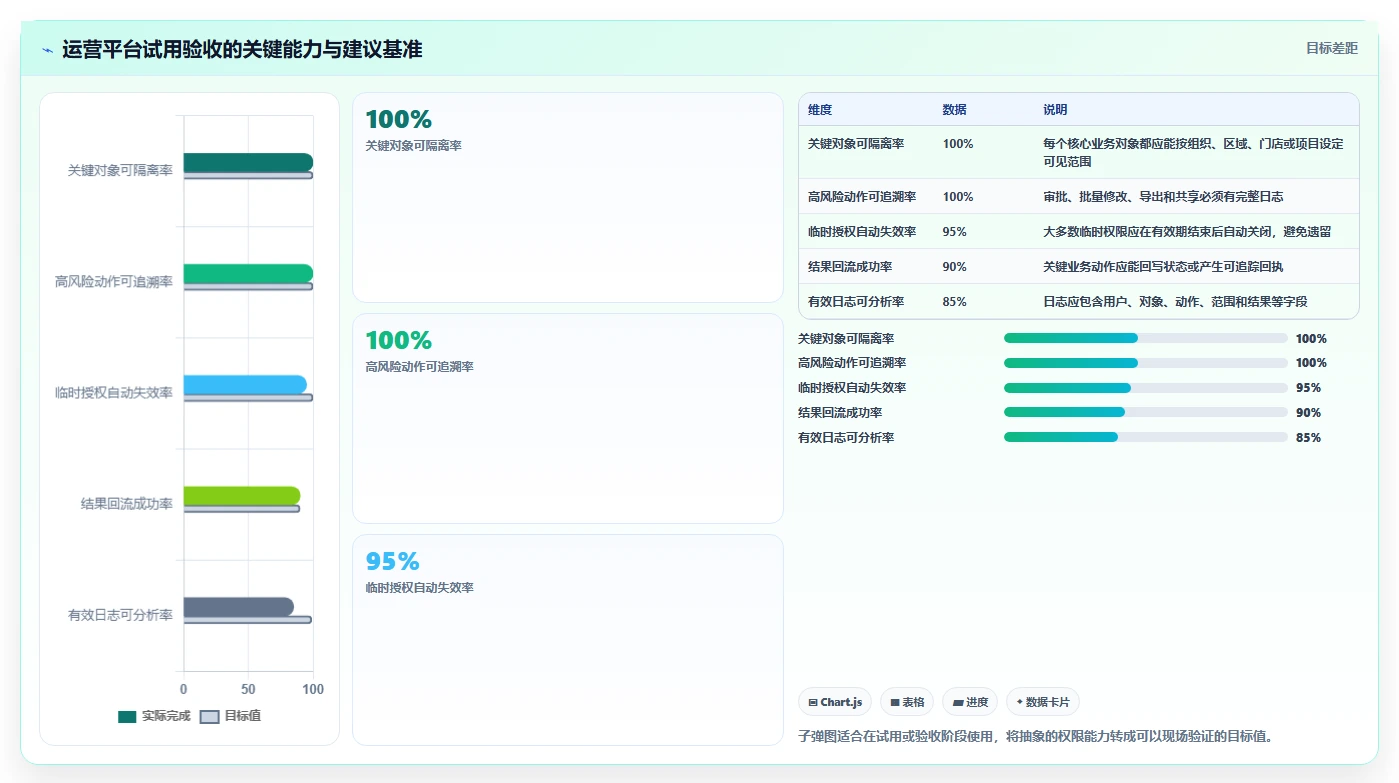Click the dark teal 关键对象可隔离率 chart bar
1399x783 pixels.
click(x=248, y=162)
